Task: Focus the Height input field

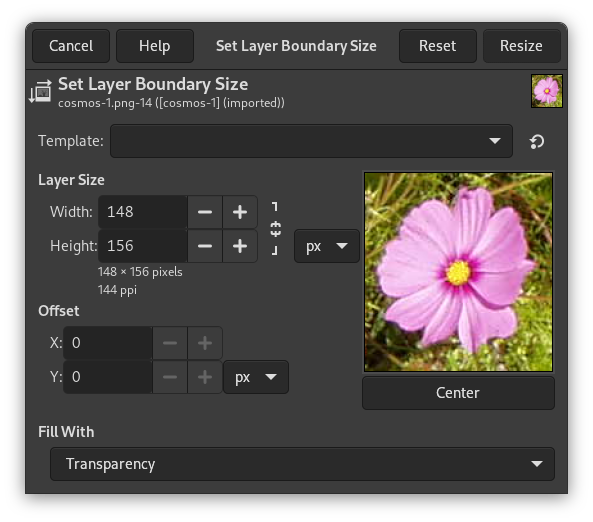Action: tap(143, 246)
